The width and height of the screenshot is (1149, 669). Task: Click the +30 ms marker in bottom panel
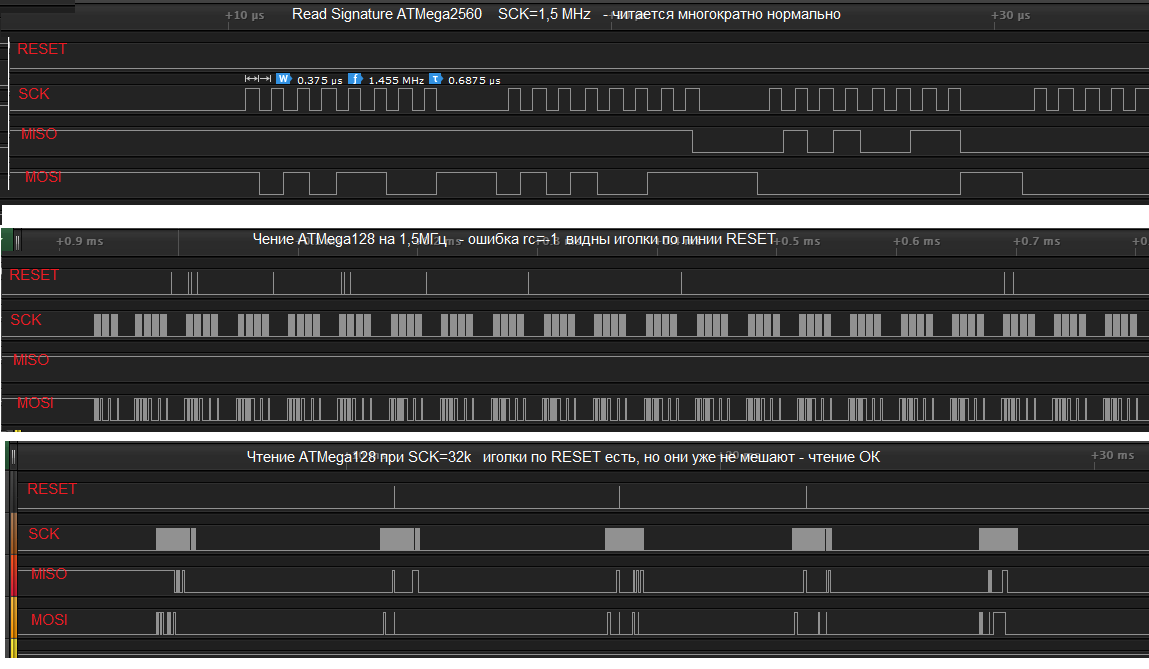coord(1112,456)
